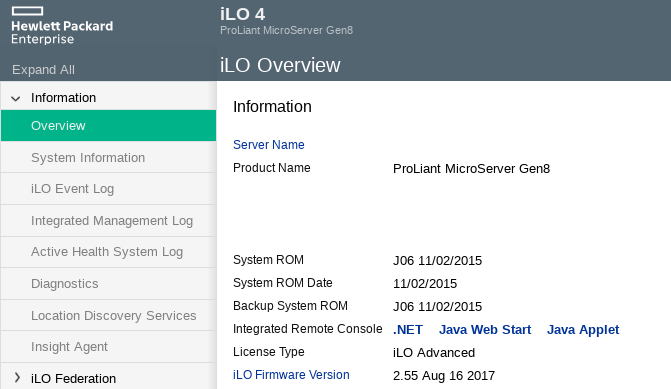This screenshot has height=389, width=671.
Task: Click ProLiant MicroServer Gen8 header subtitle
Action: coord(286,30)
